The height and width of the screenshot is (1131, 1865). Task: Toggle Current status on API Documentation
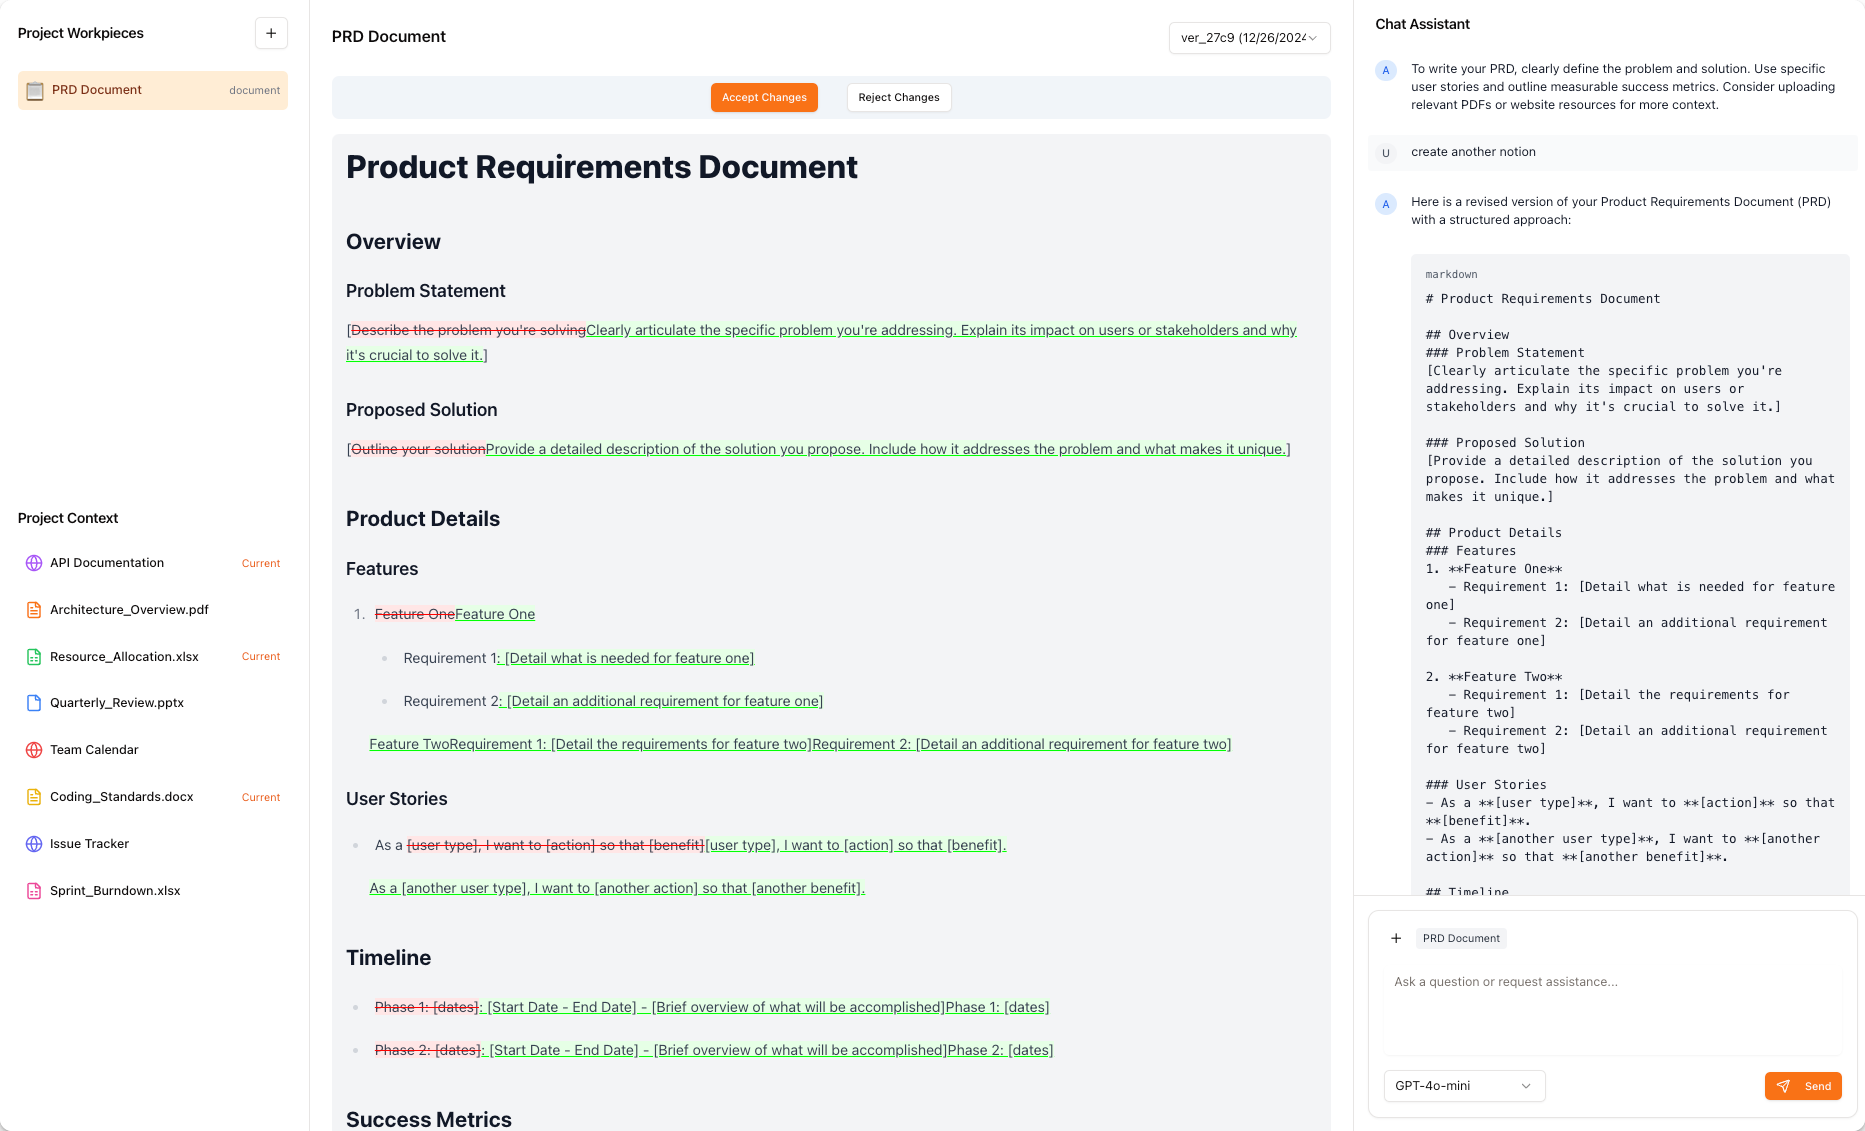tap(260, 563)
